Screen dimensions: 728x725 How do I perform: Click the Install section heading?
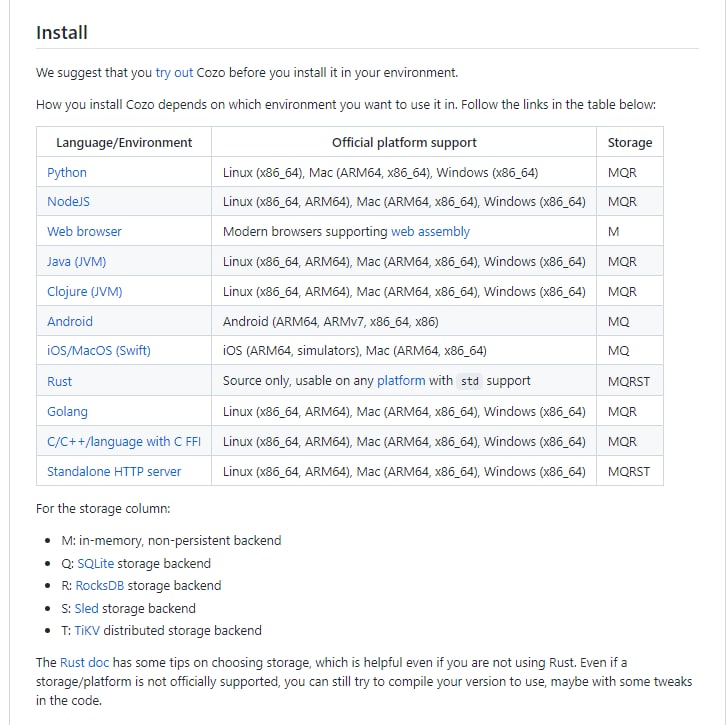click(x=62, y=32)
